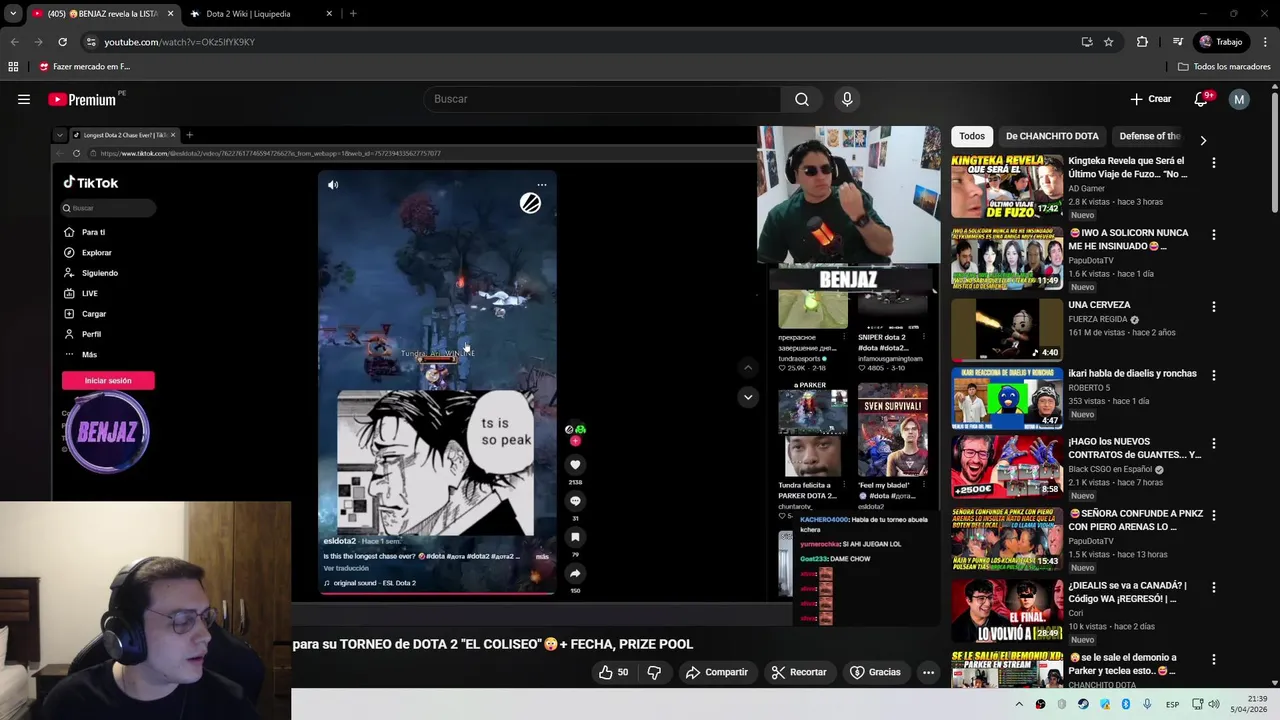Viewport: 1280px width, 720px height.
Task: Like the video with thumbs up
Action: point(614,672)
